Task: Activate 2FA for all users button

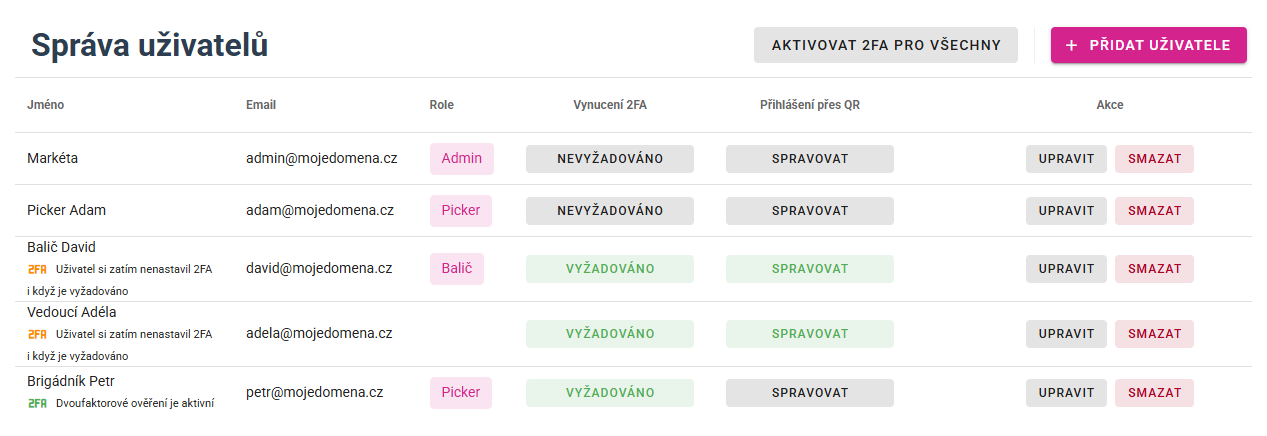Action: 886,45
